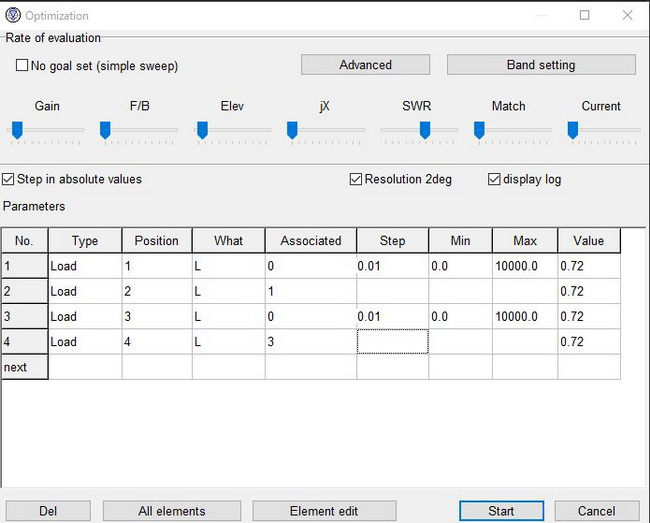Click the F/B slider handle
The width and height of the screenshot is (650, 523).
(x=106, y=129)
